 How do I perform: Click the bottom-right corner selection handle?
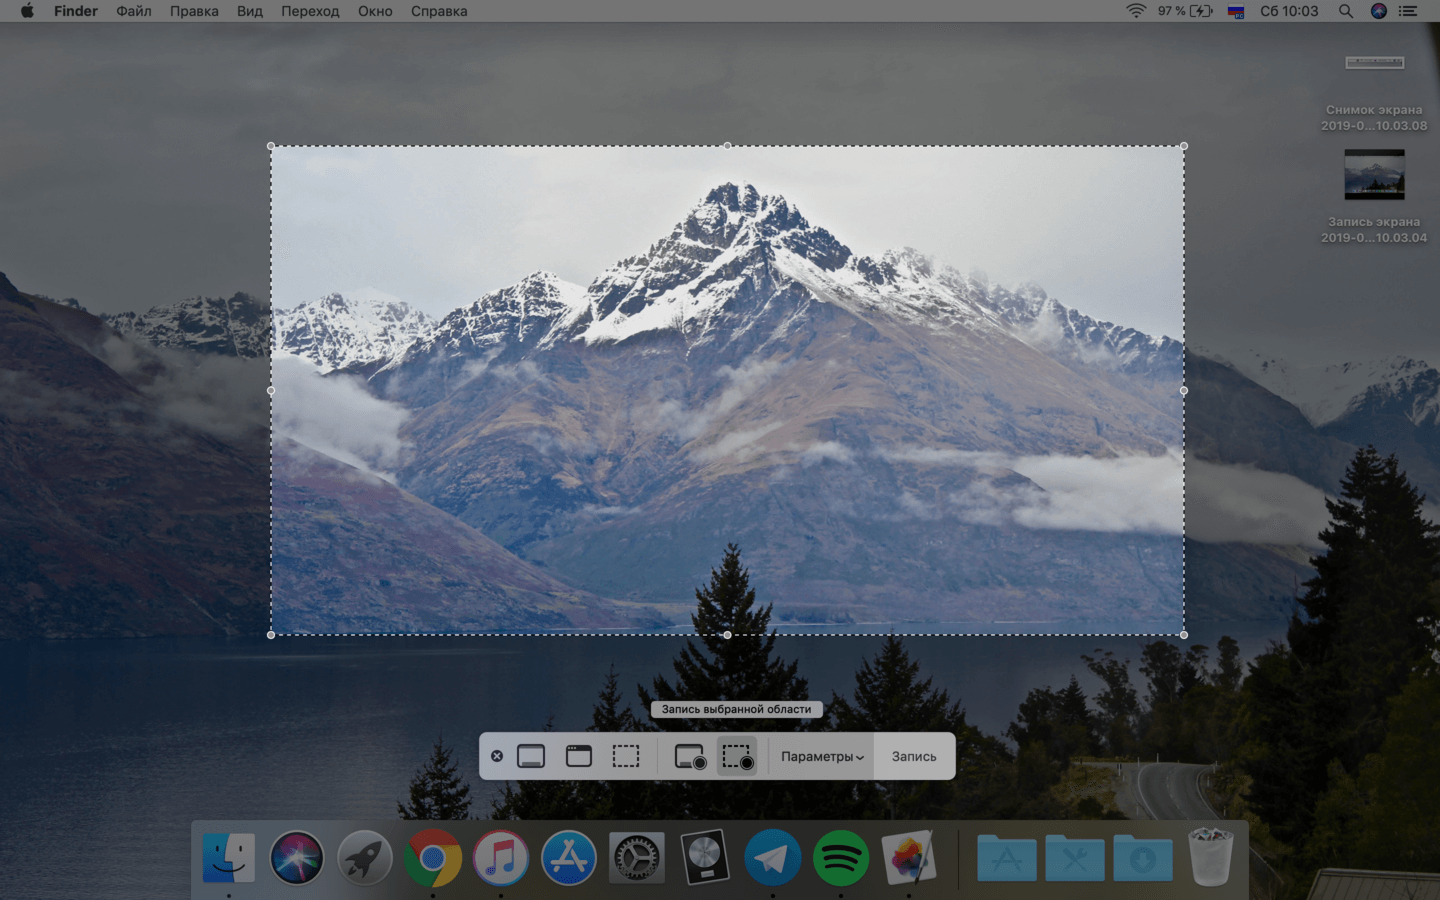pos(1184,635)
